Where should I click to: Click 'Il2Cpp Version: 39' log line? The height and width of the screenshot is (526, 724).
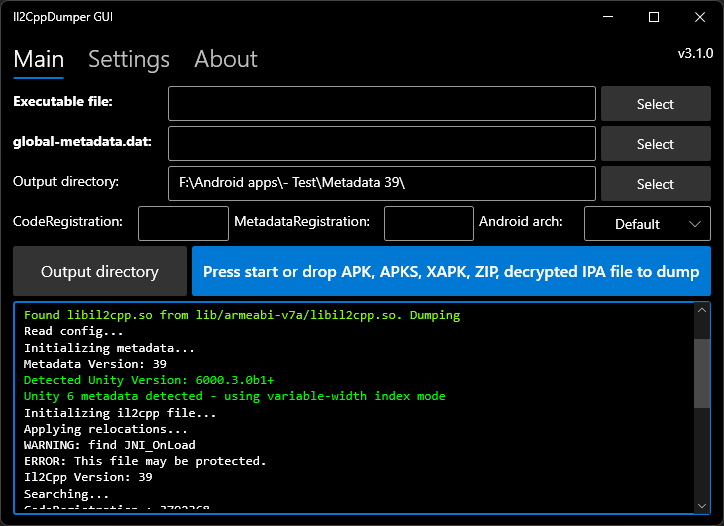pyautogui.click(x=88, y=477)
